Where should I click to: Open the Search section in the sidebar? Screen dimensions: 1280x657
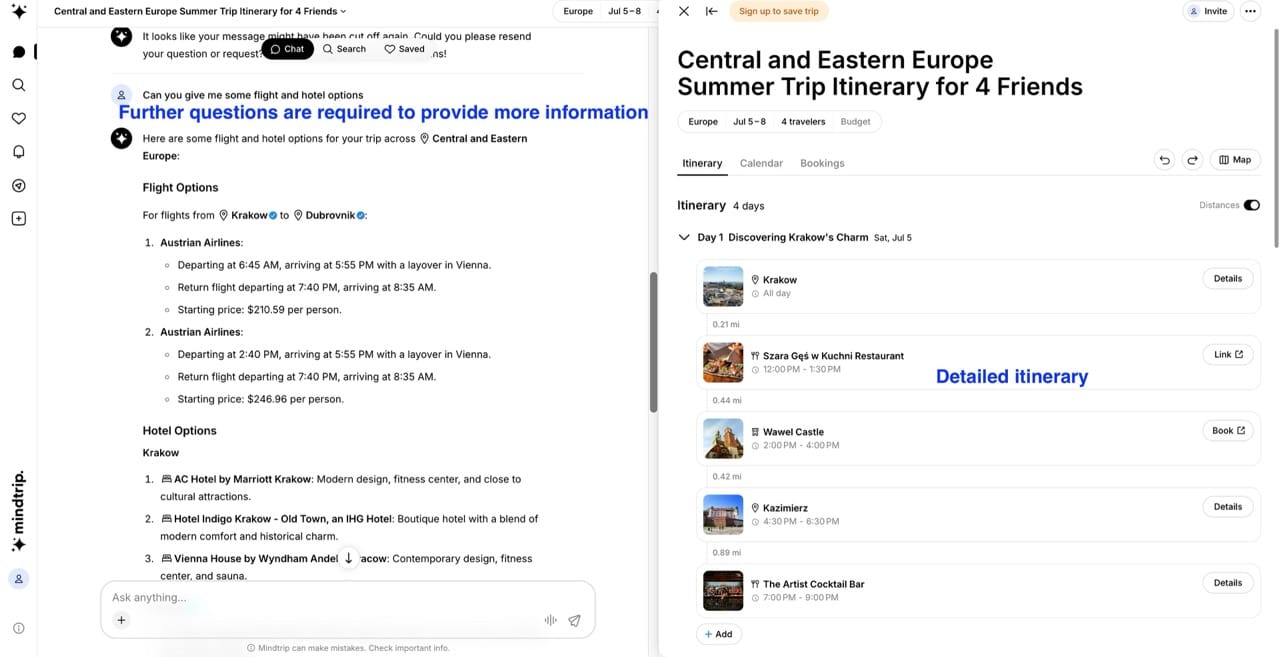(x=18, y=85)
